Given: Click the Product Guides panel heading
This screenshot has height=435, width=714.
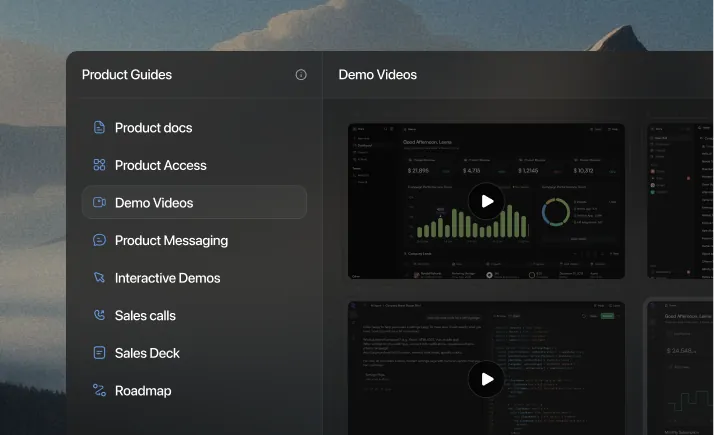Looking at the screenshot, I should (x=127, y=75).
